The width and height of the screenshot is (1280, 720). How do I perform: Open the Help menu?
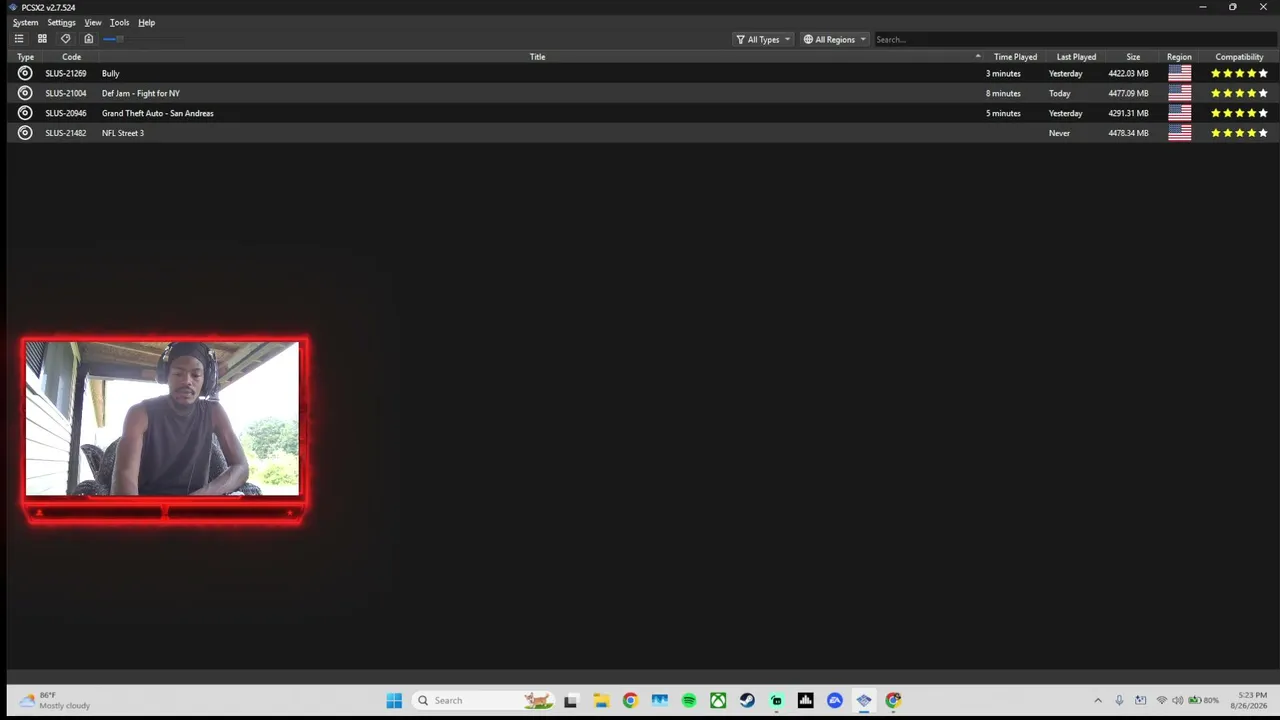pos(146,22)
